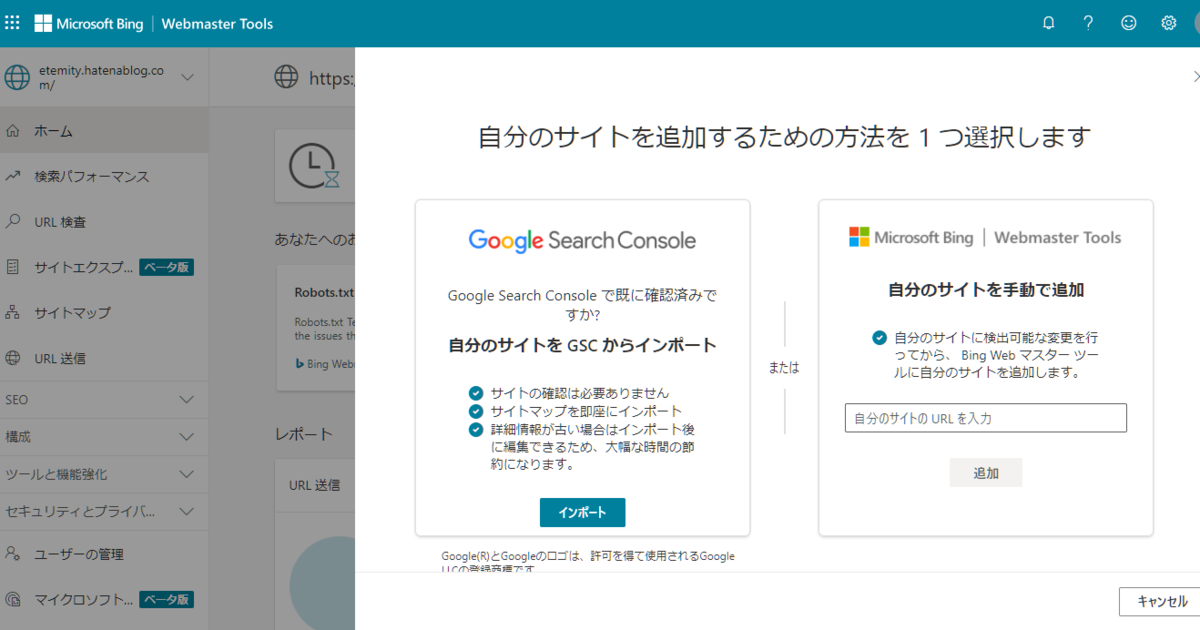Open the settings gear icon
The height and width of the screenshot is (630, 1200).
[1169, 23]
